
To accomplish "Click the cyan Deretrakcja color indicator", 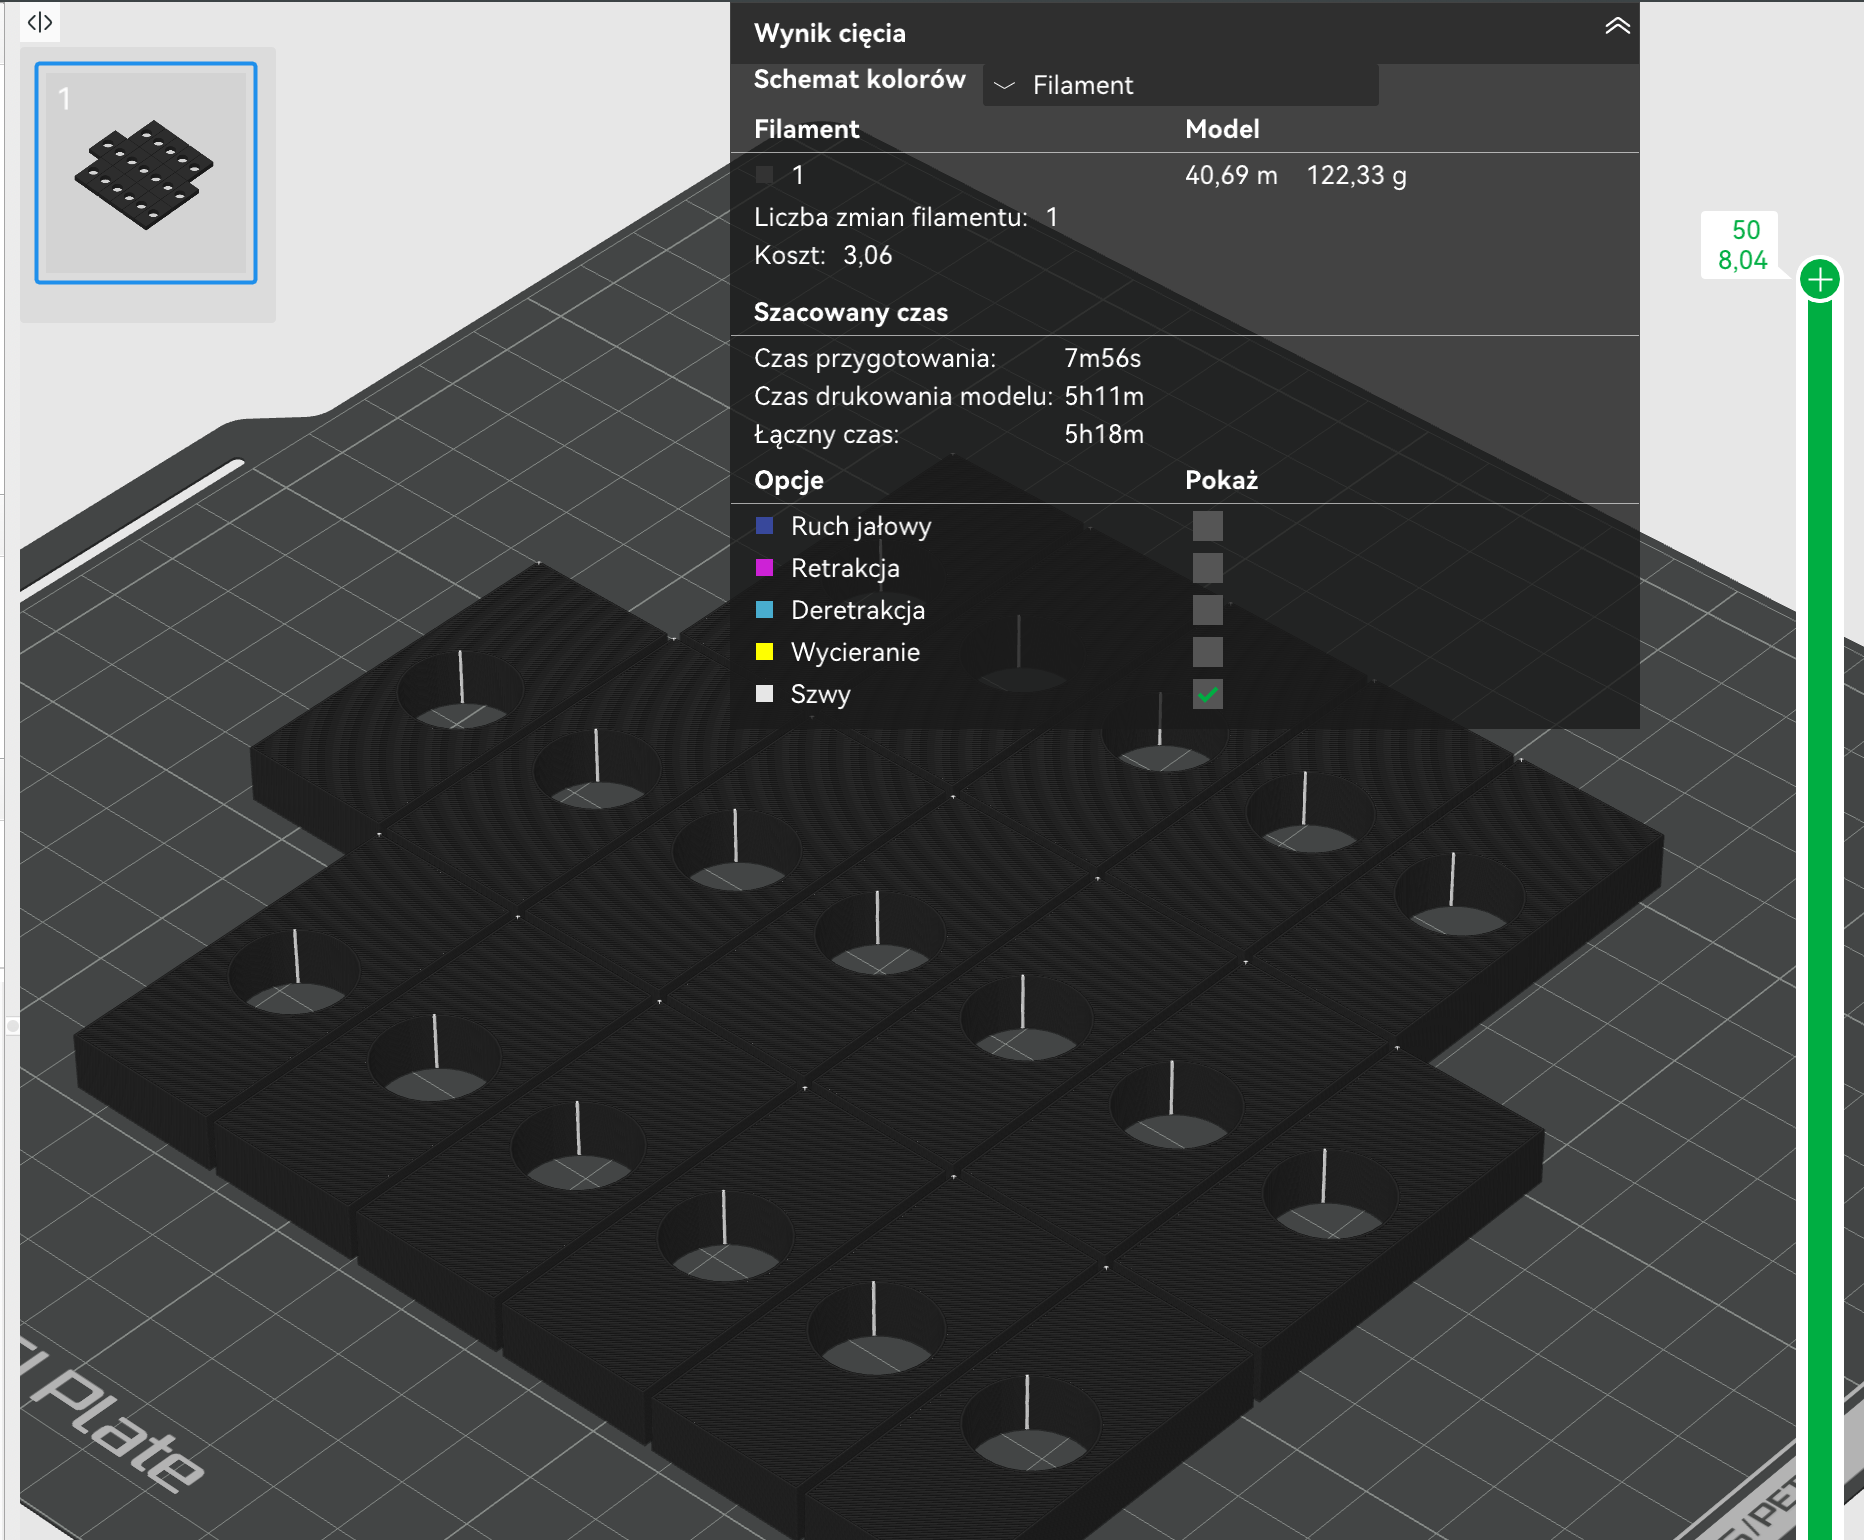I will (x=766, y=609).
